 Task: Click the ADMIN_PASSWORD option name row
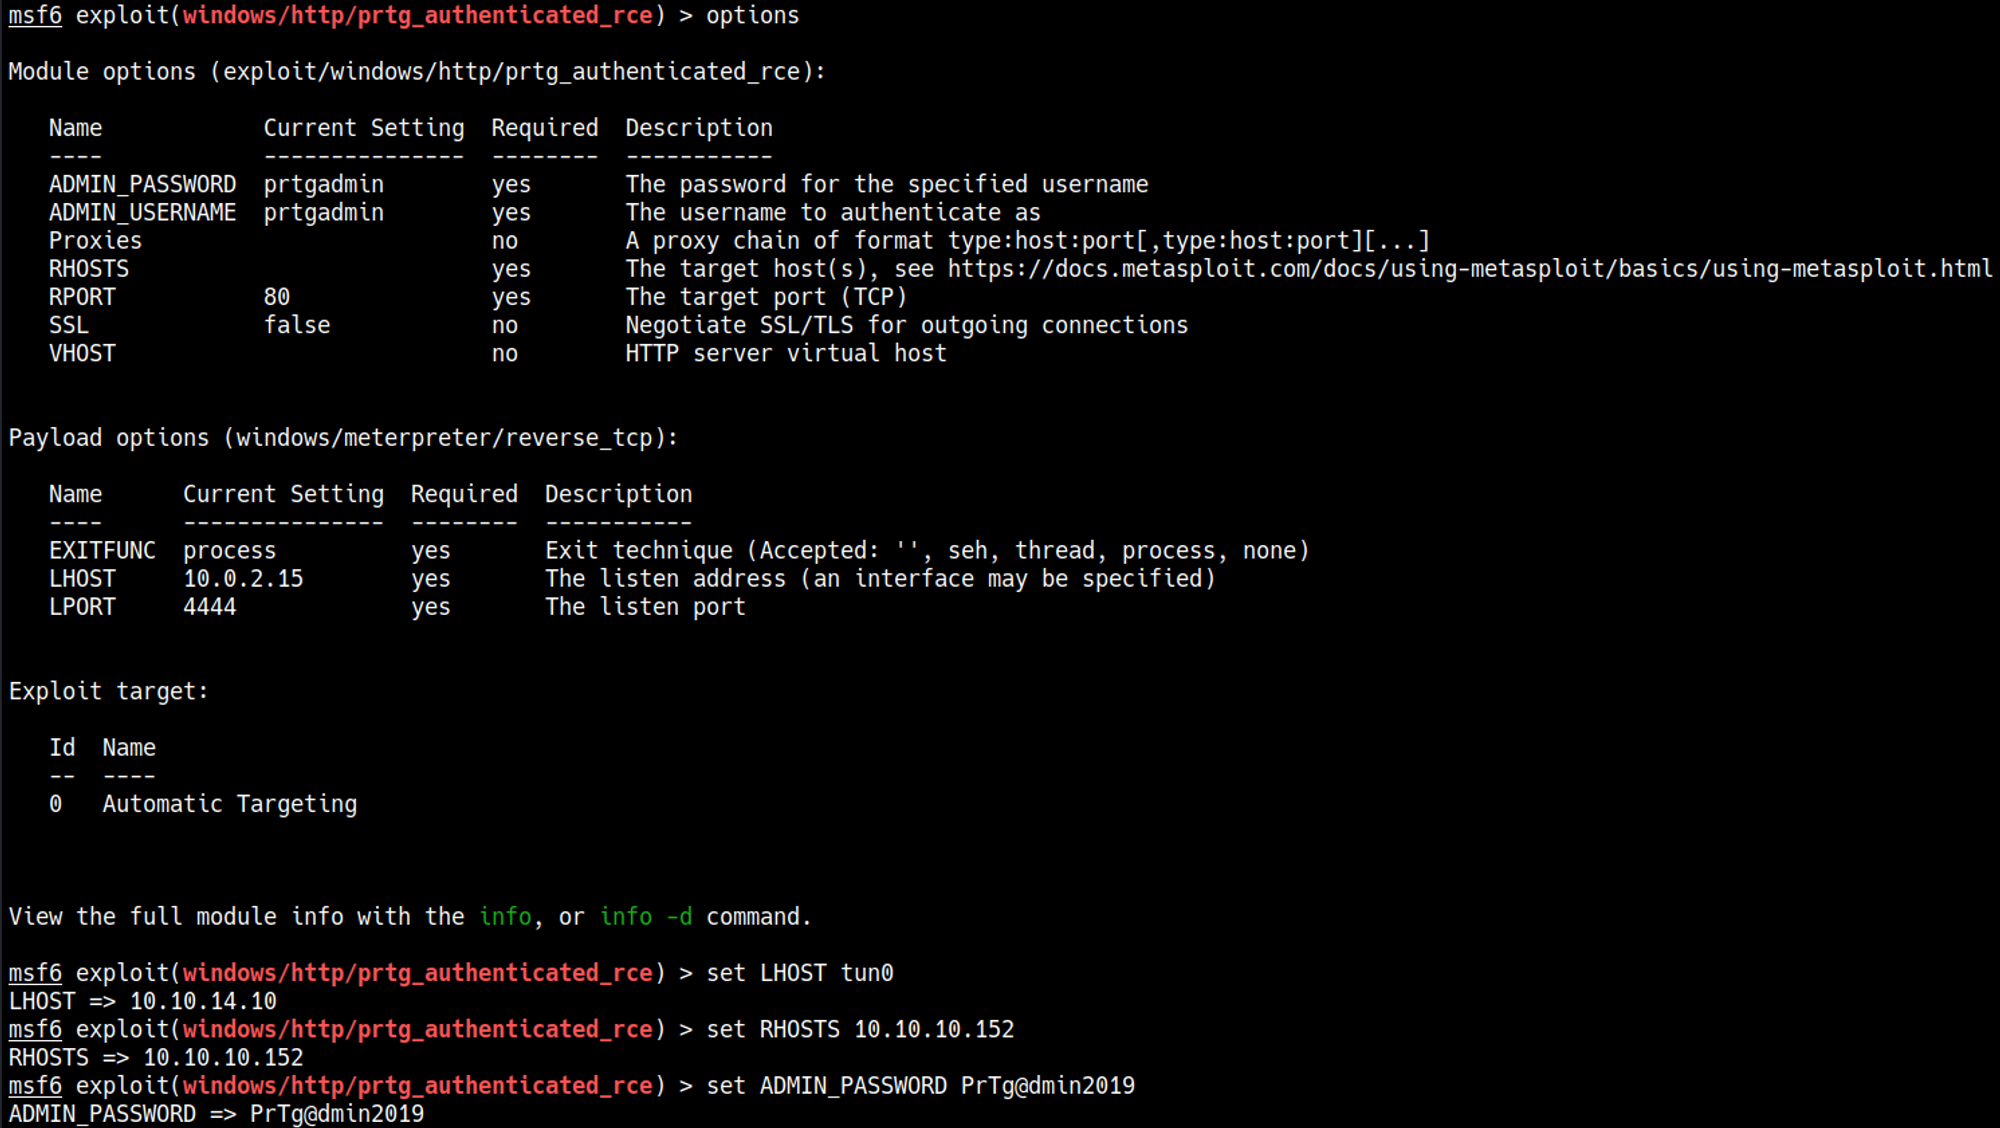pyautogui.click(x=142, y=185)
